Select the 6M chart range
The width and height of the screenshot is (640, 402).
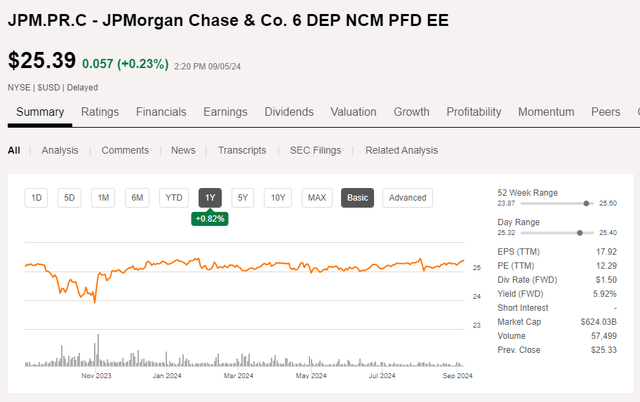pos(138,197)
